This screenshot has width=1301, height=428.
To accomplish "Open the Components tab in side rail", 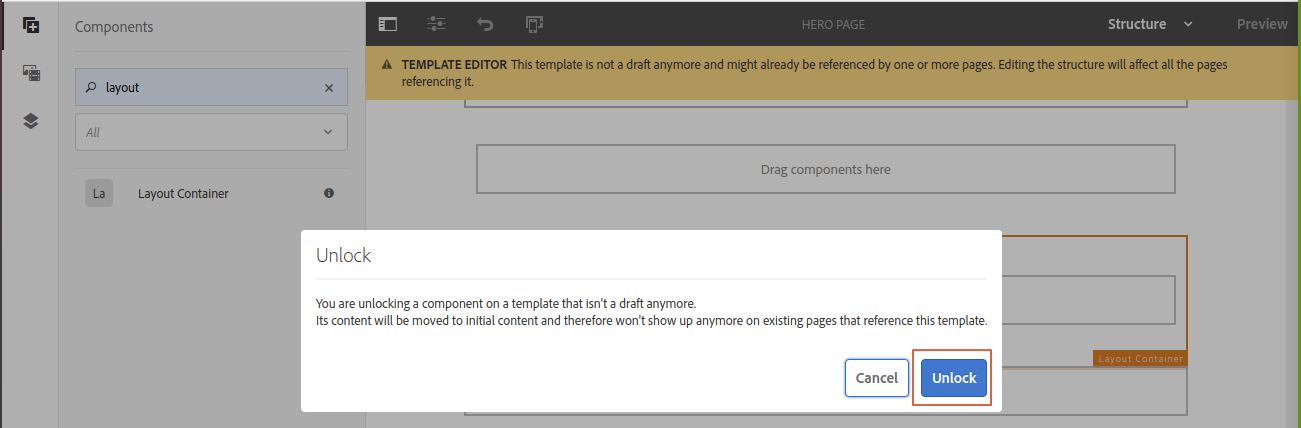I will tap(30, 25).
